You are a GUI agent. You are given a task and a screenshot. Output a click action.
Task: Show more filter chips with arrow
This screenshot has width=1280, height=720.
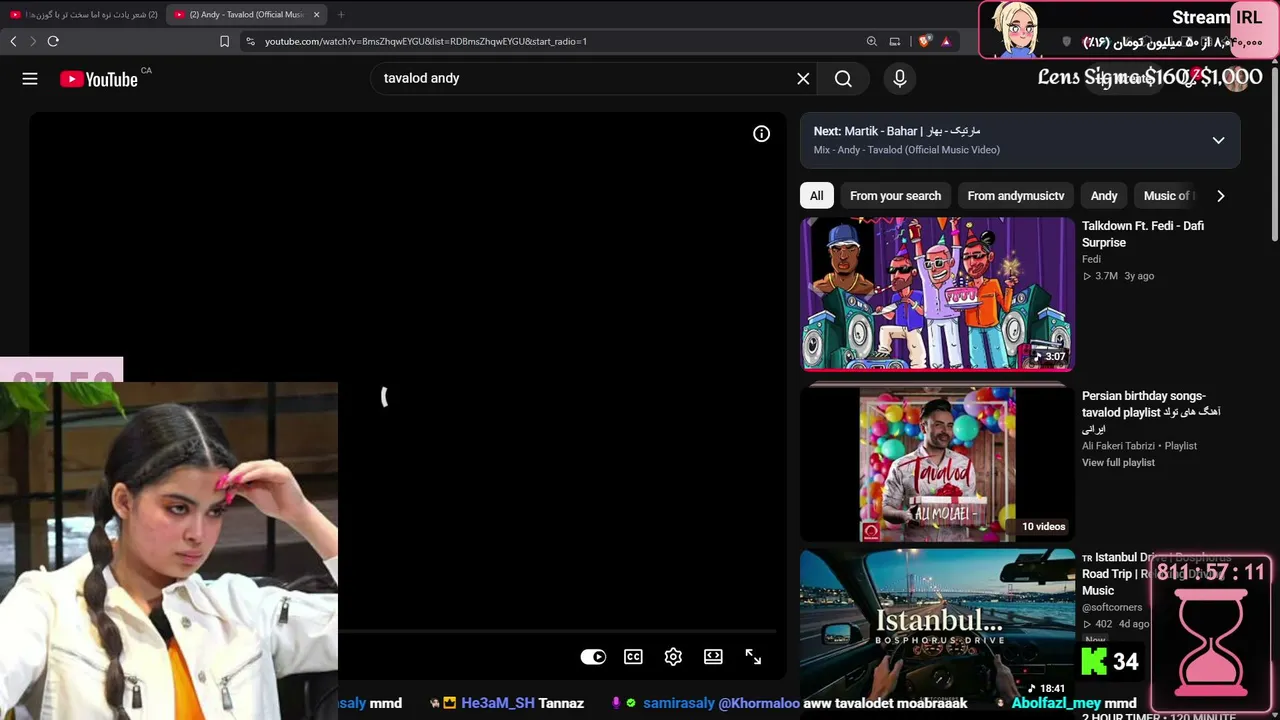coord(1220,196)
